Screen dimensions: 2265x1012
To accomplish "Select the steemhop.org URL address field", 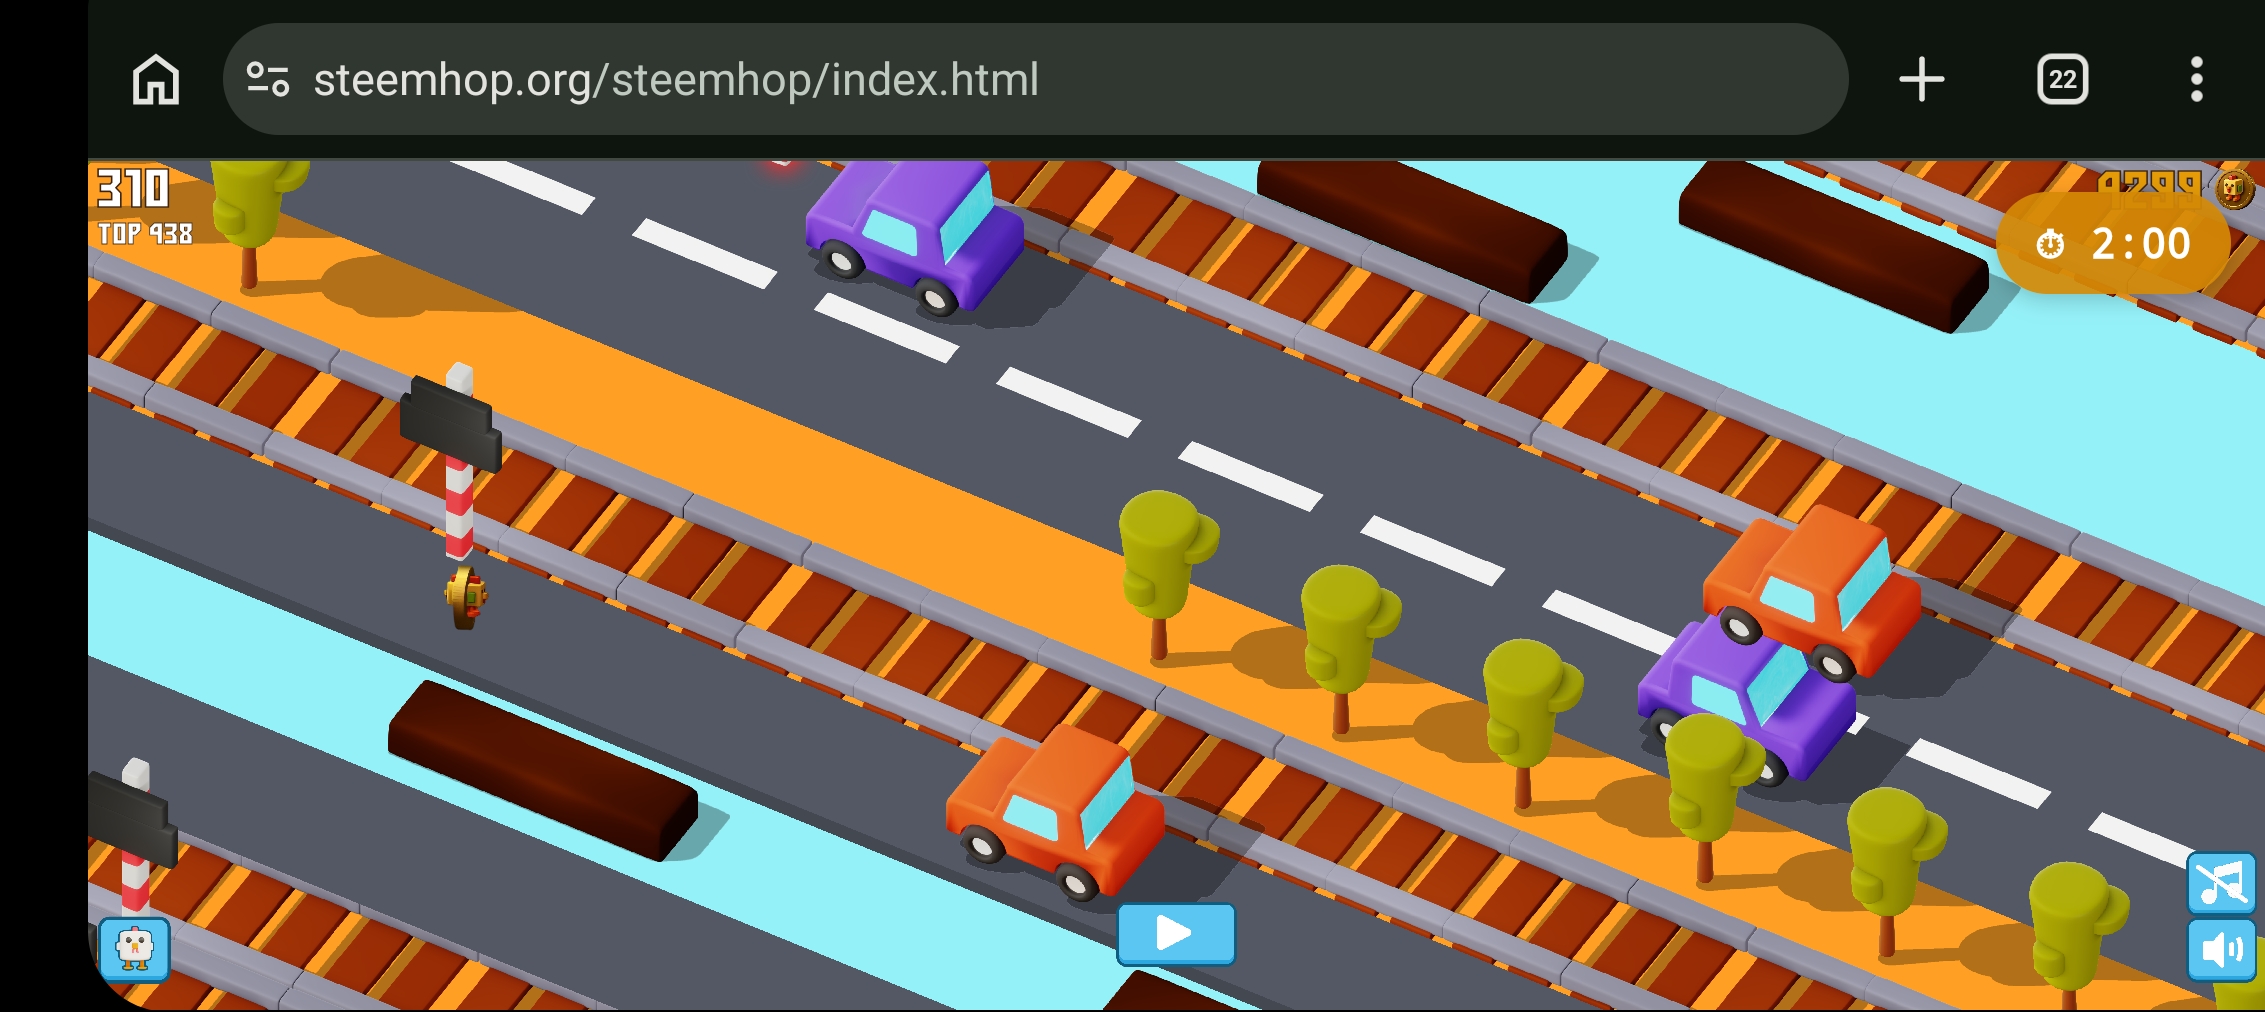I will tap(1035, 79).
